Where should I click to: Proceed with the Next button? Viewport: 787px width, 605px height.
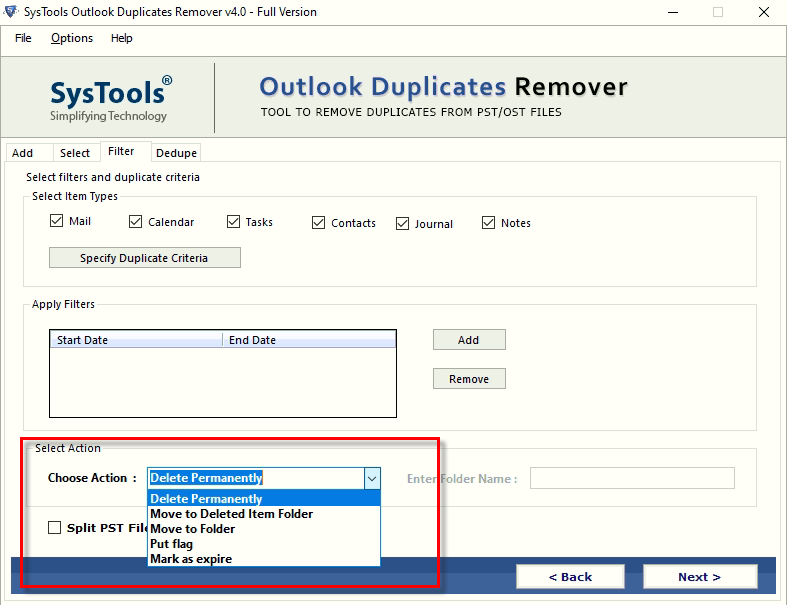[700, 577]
